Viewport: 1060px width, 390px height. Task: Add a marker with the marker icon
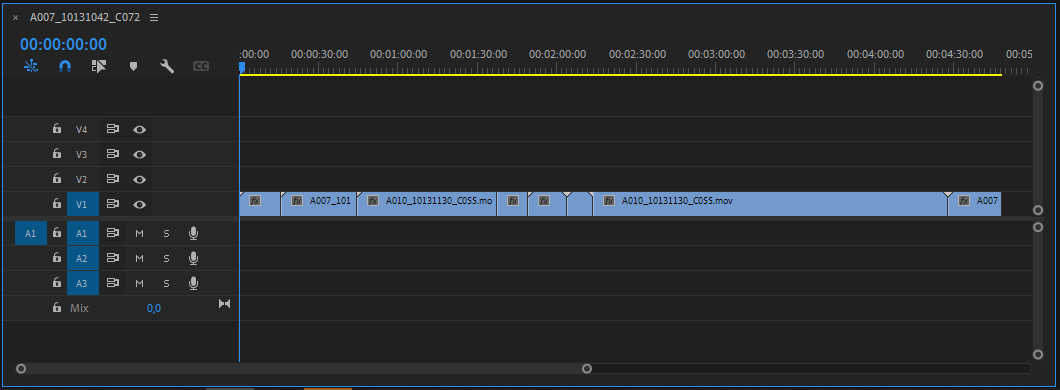(x=133, y=66)
